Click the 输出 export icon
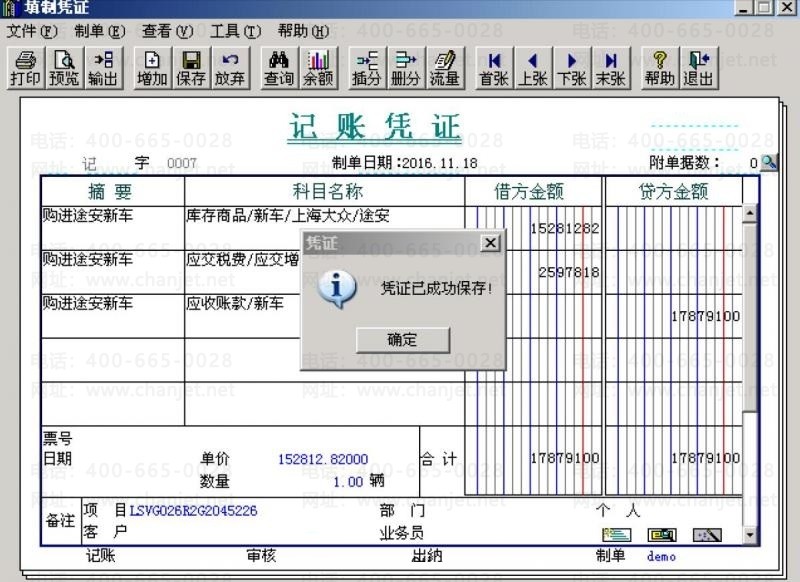Screen dimensions: 800x582 104,68
